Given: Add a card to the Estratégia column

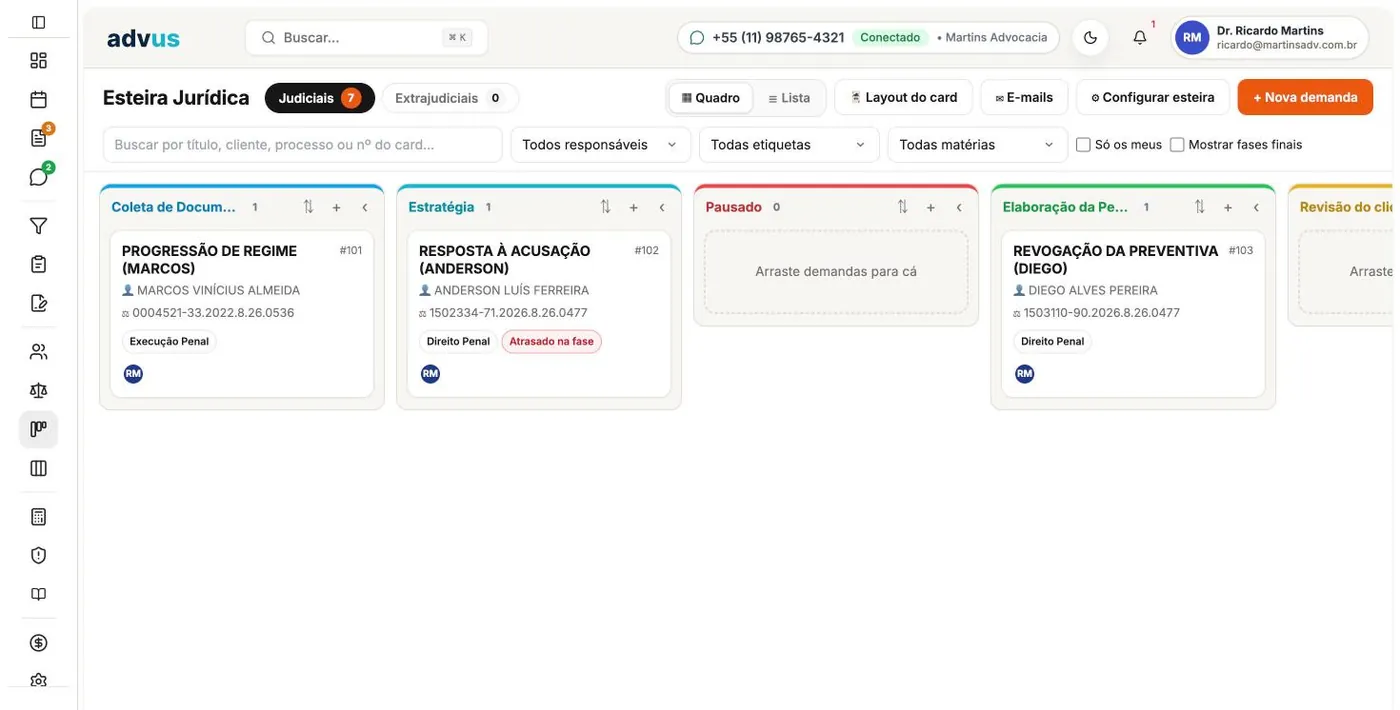Looking at the screenshot, I should click(633, 208).
